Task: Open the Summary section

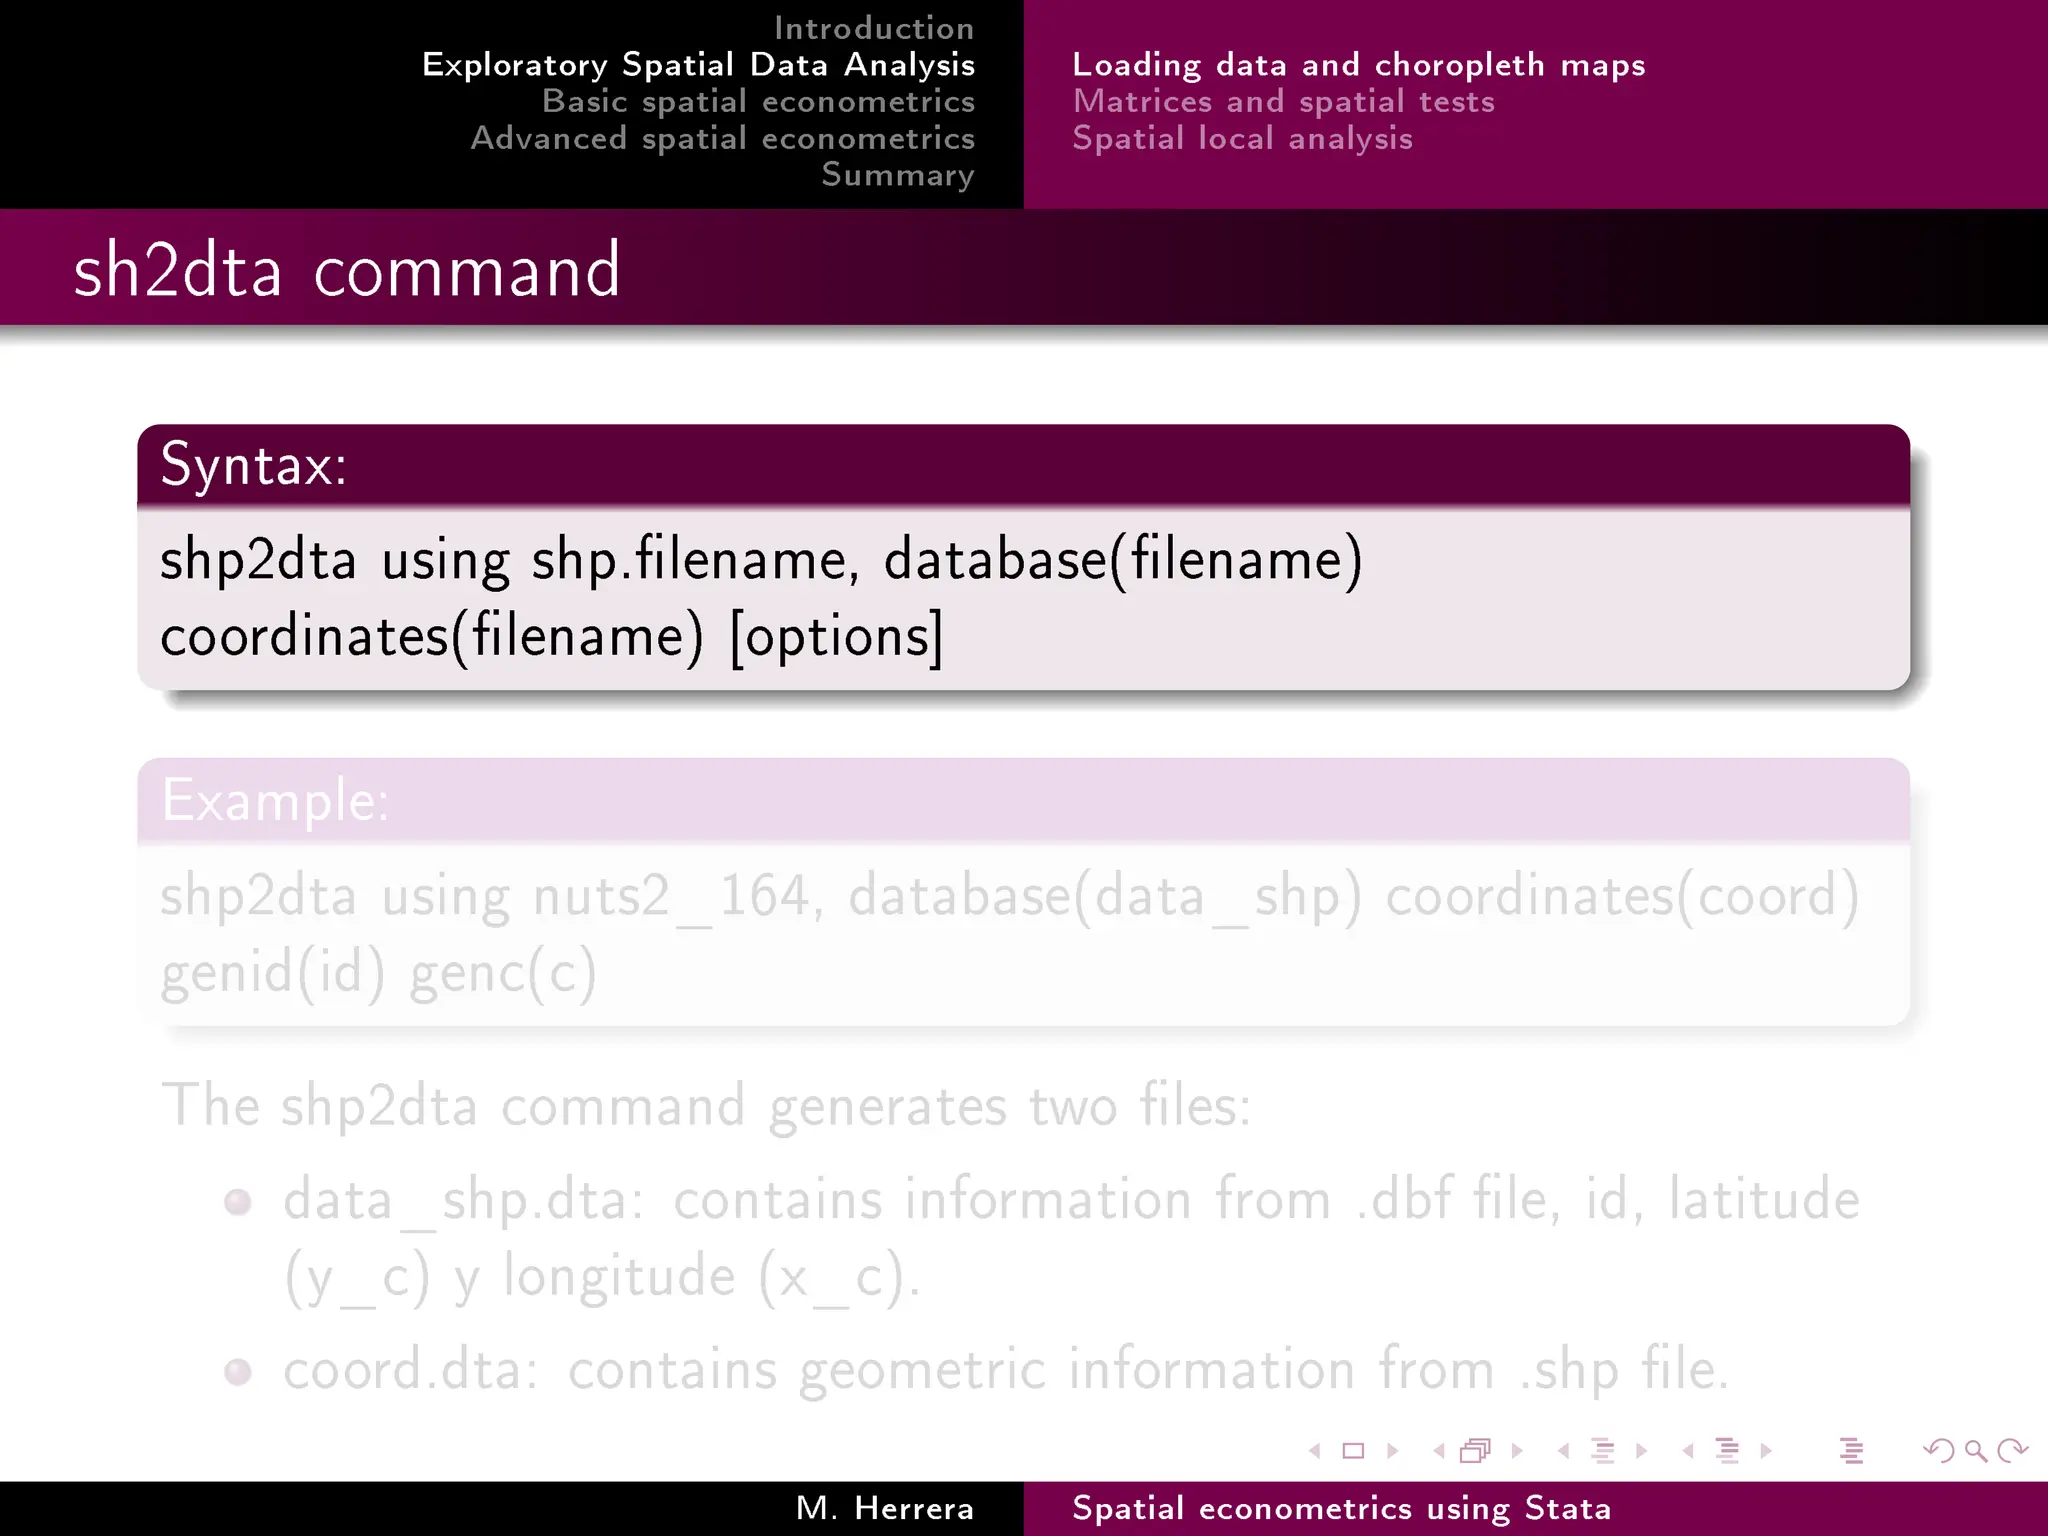Action: pyautogui.click(x=898, y=175)
